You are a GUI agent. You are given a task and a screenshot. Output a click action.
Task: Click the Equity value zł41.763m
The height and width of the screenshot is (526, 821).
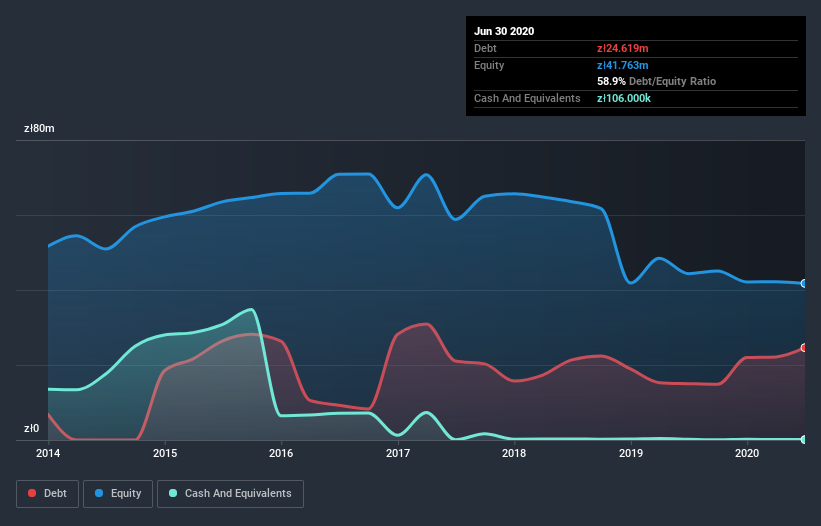[x=623, y=65]
